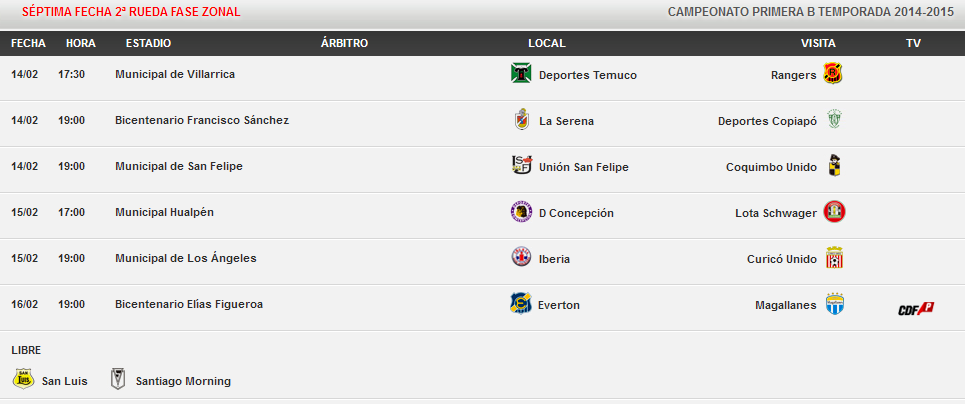Click the Municipal de Villarrica stadium name

tap(175, 74)
